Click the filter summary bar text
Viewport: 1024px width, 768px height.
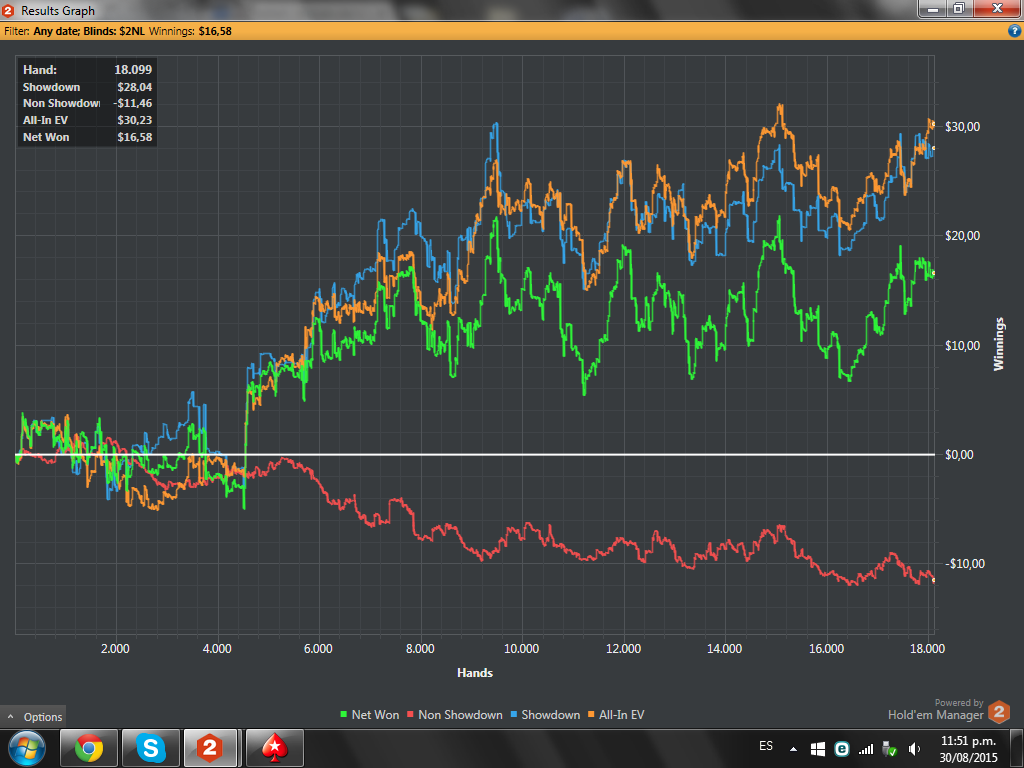(x=118, y=31)
